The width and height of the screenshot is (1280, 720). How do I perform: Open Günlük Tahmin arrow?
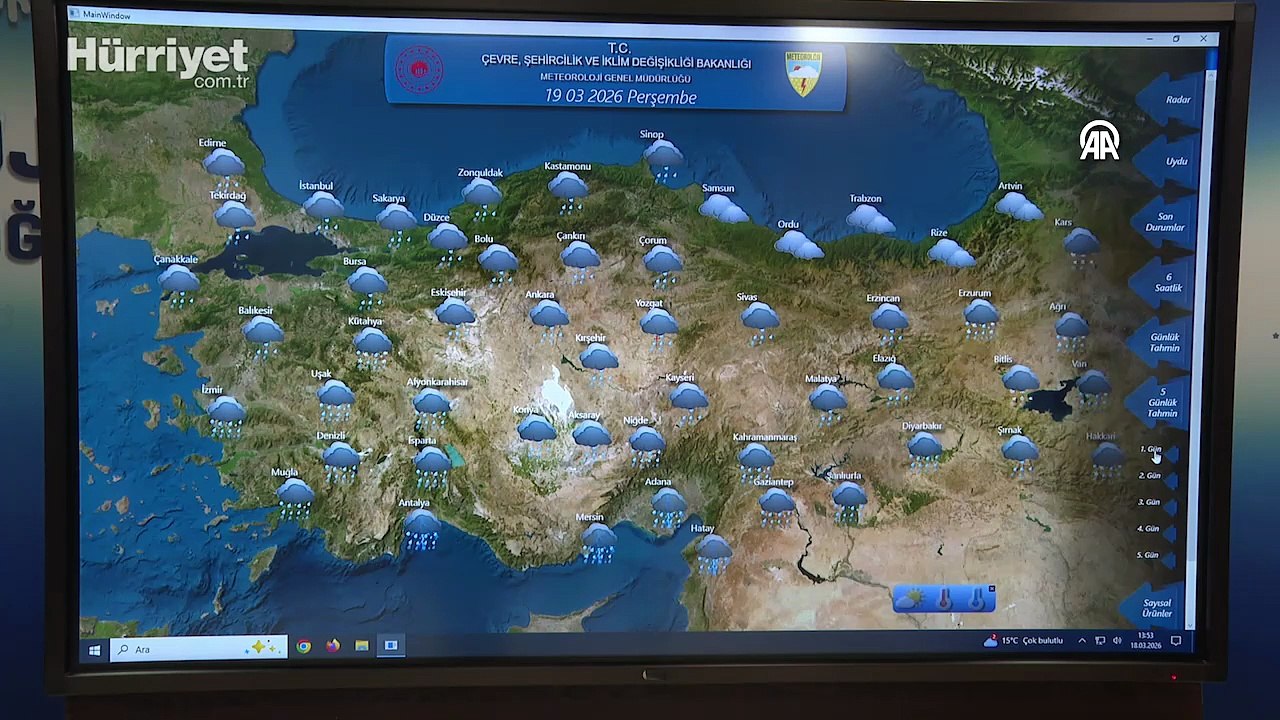click(1160, 343)
